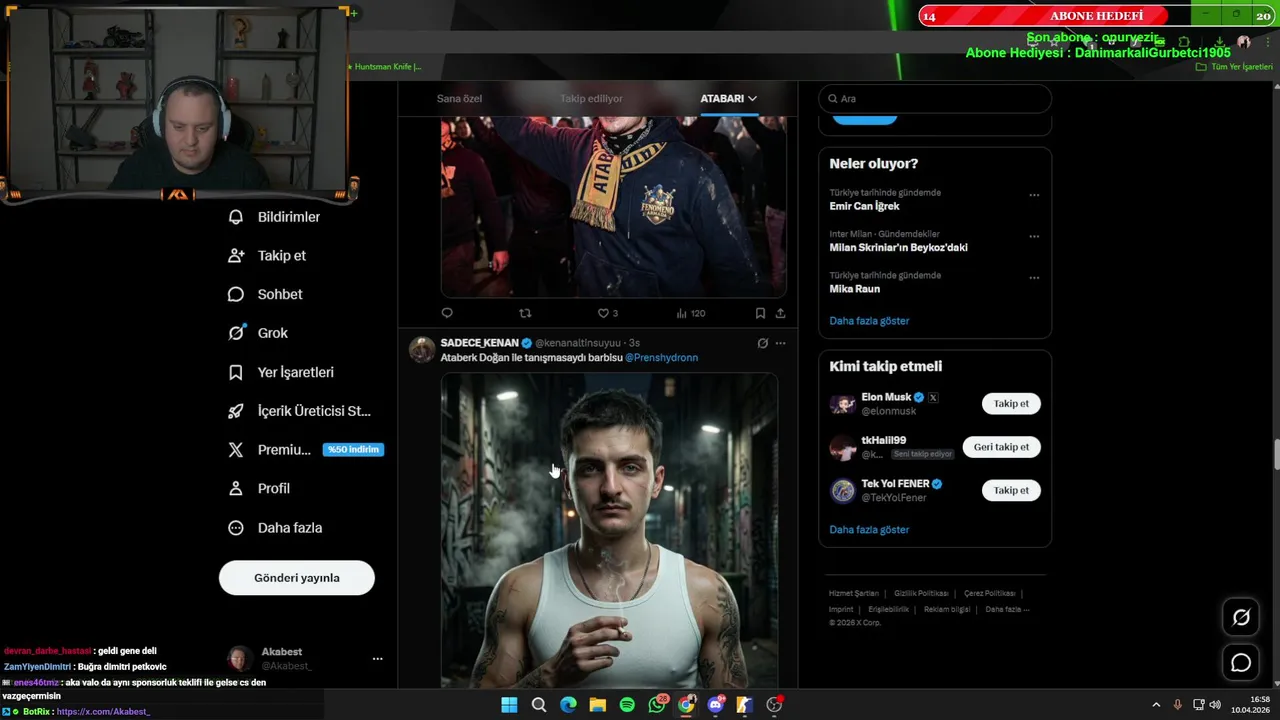This screenshot has width=1280, height=720.
Task: Open @Prenshydronn mention link
Action: pos(661,358)
